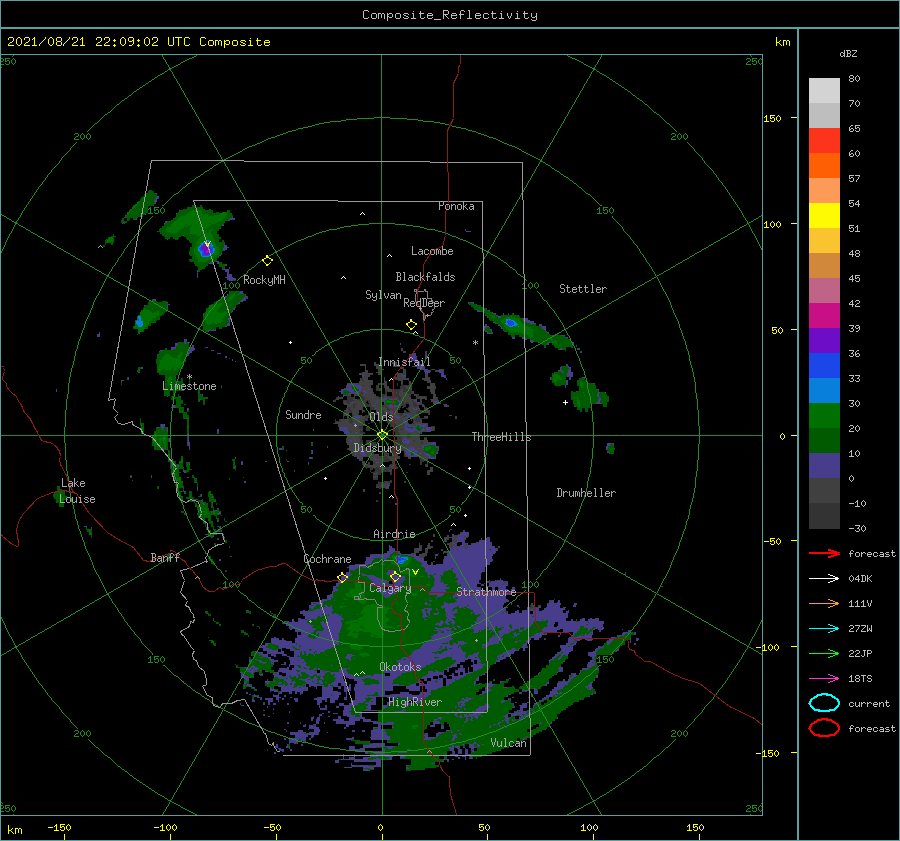900x841 pixels.
Task: Click the Banff city label
Action: point(165,557)
